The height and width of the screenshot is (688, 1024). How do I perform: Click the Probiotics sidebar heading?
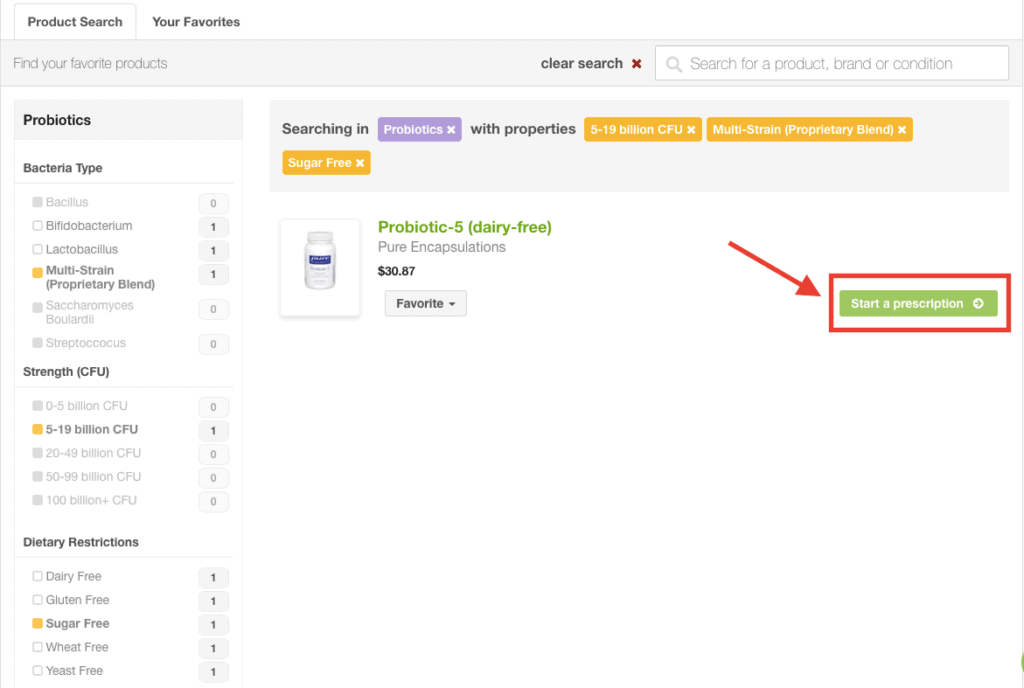coord(57,120)
